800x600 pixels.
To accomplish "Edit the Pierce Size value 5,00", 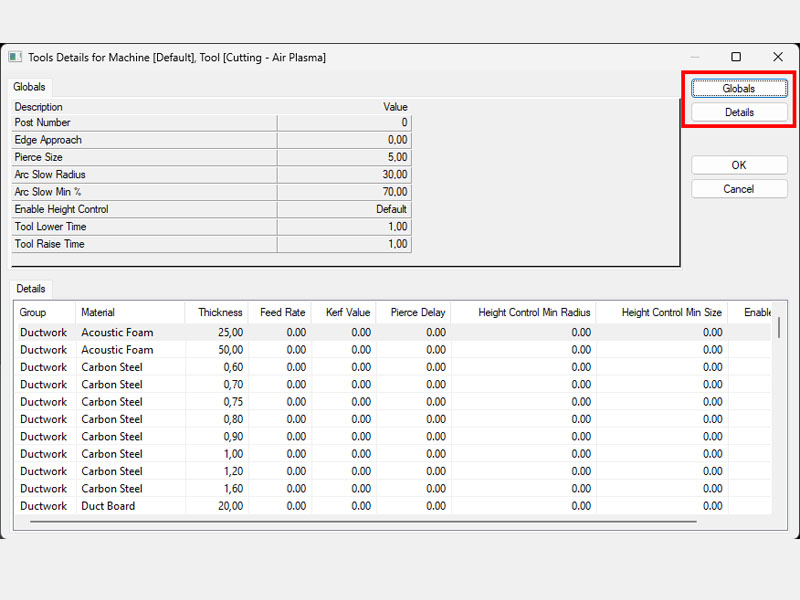I will (x=344, y=158).
